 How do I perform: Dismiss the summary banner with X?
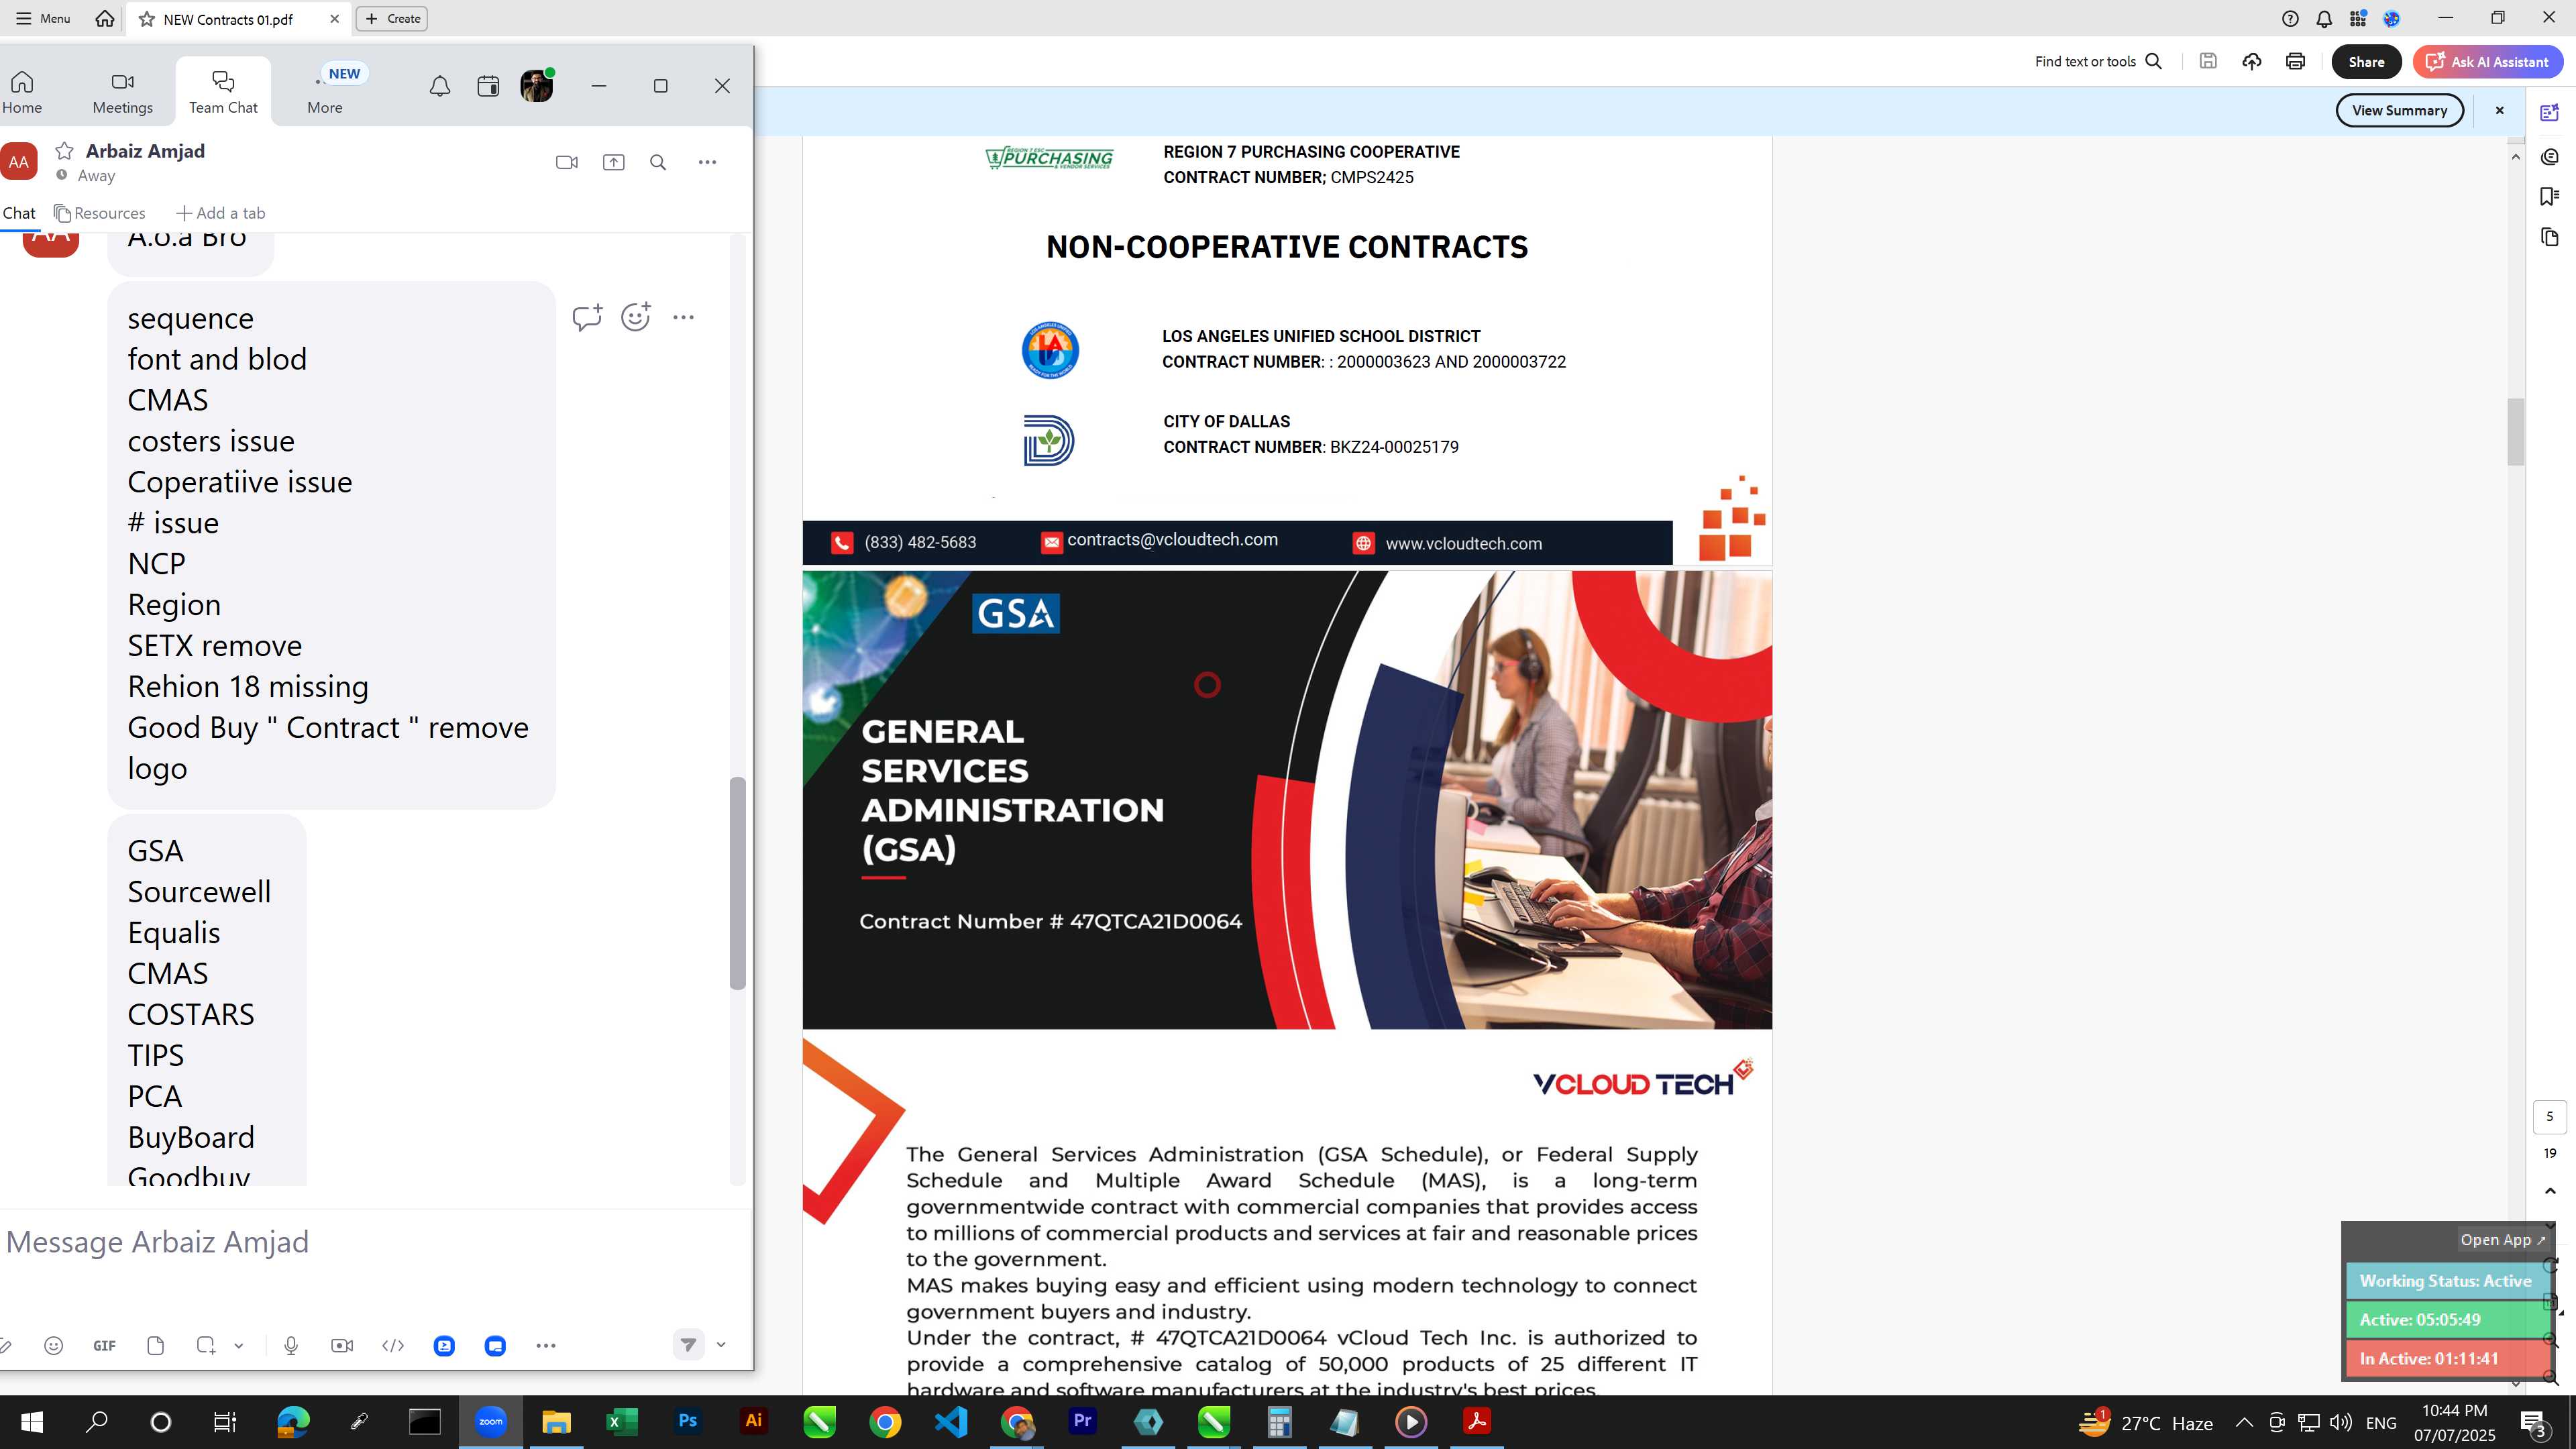[x=2499, y=110]
